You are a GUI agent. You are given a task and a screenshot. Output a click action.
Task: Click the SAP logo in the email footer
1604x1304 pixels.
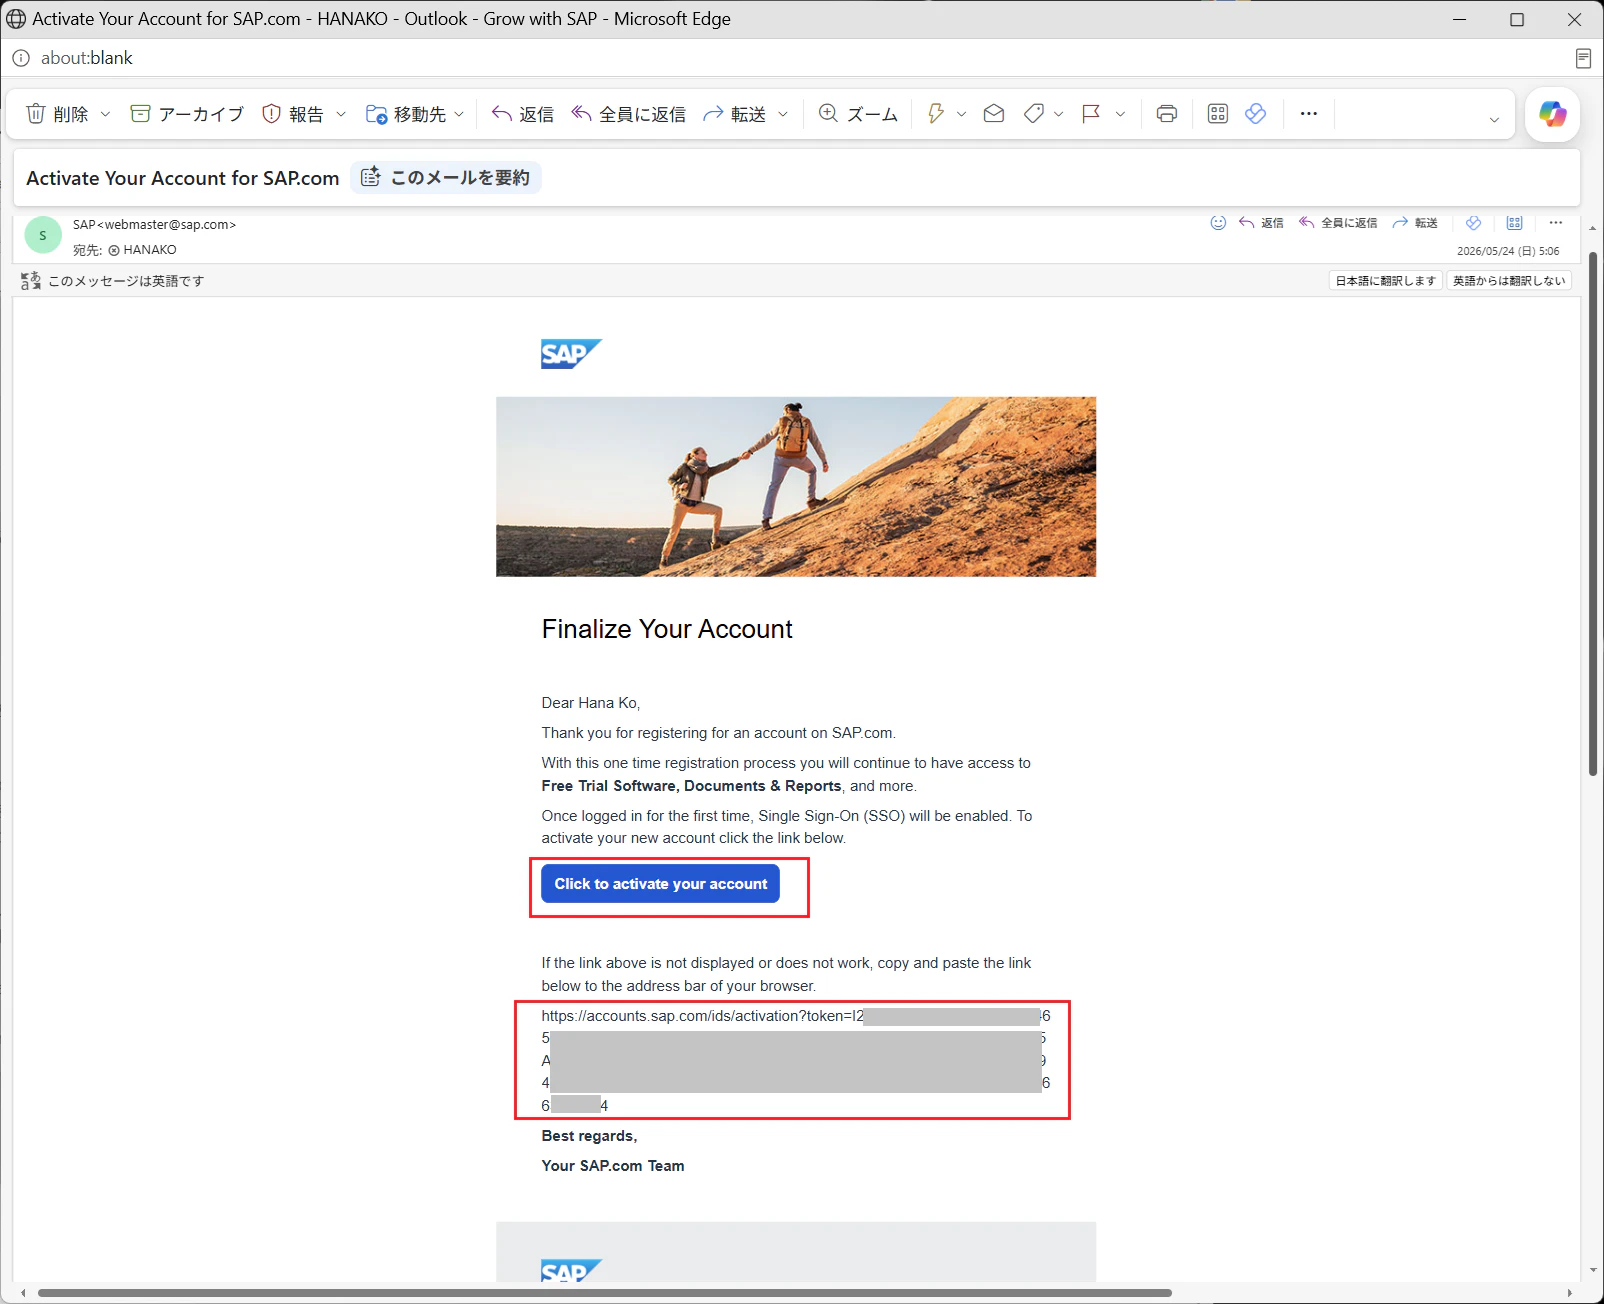571,1270
